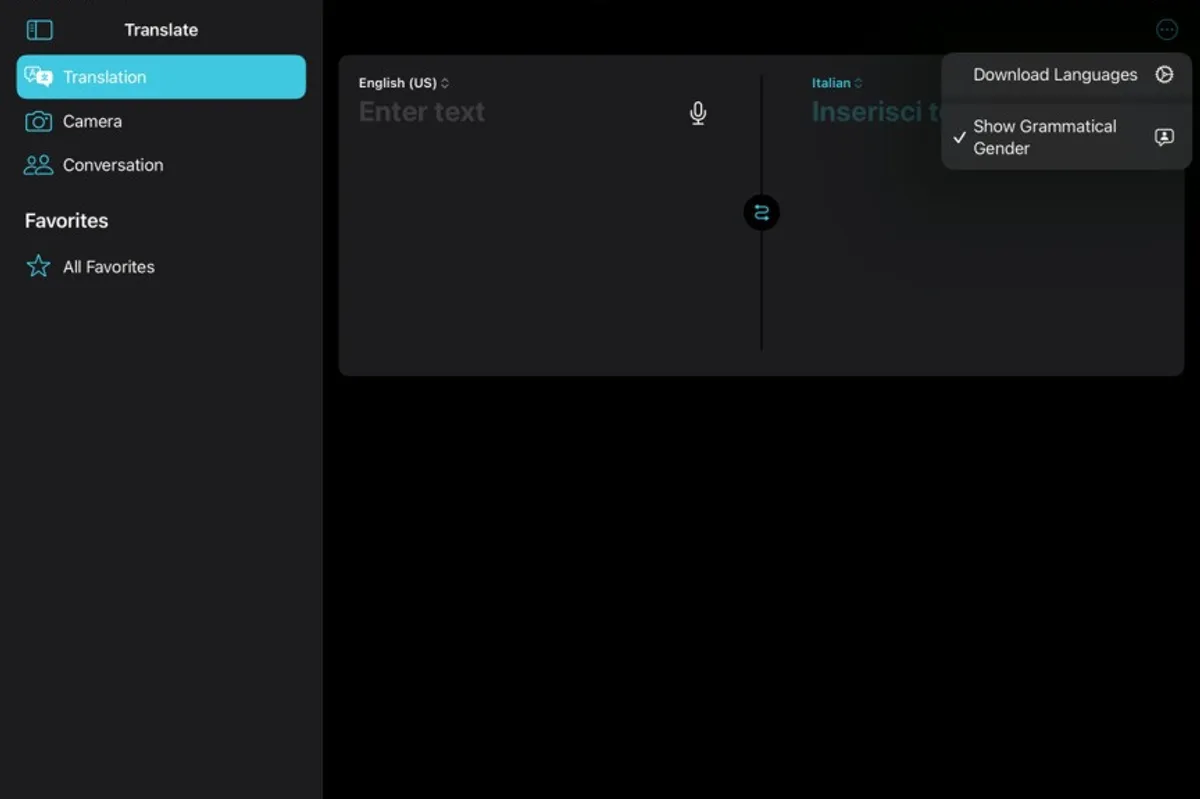
Task: Open the English (US) language dropdown
Action: click(404, 83)
